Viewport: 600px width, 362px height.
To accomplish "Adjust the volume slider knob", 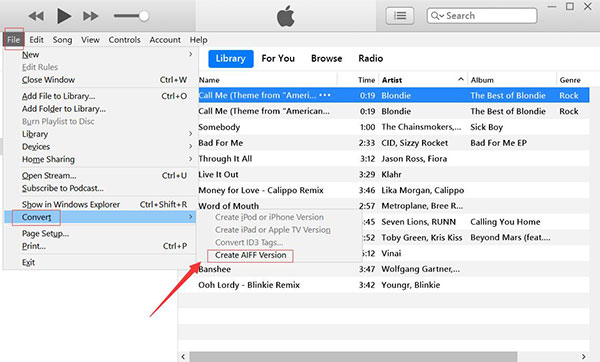I will pyautogui.click(x=144, y=16).
